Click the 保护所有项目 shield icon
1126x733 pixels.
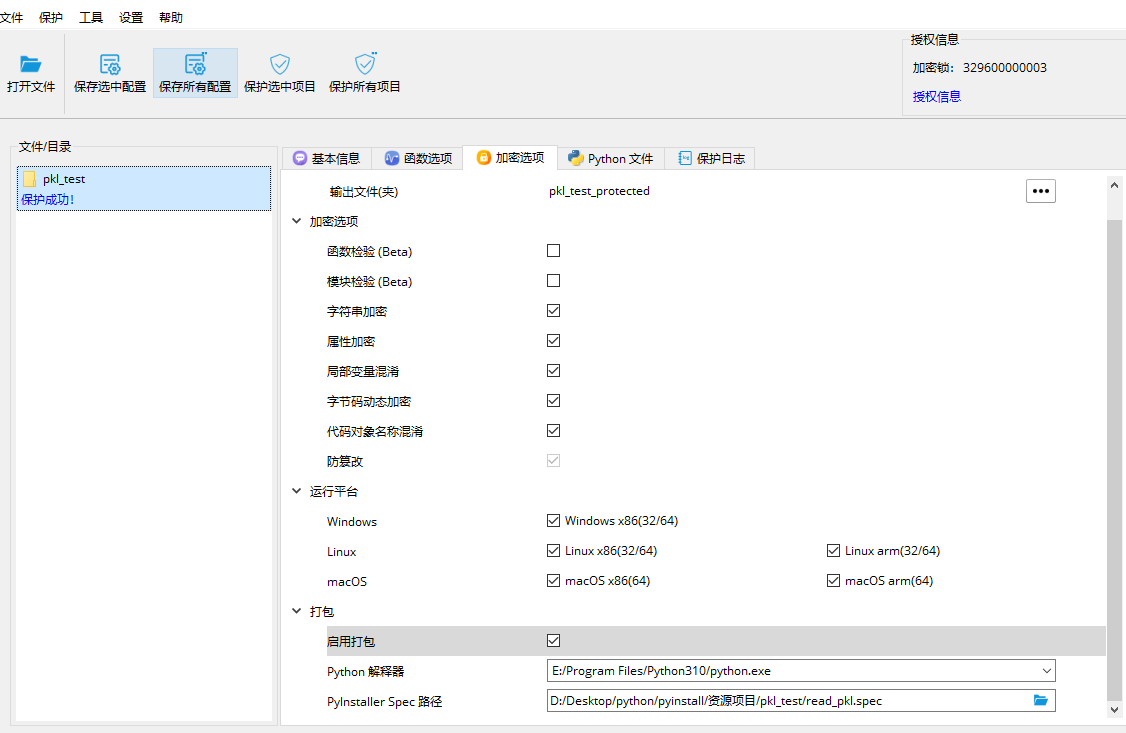(x=365, y=65)
